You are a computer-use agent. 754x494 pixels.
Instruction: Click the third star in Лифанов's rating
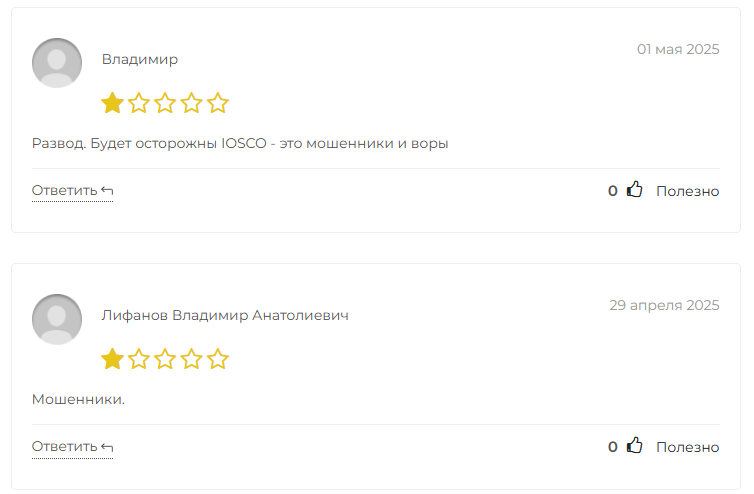pyautogui.click(x=165, y=359)
